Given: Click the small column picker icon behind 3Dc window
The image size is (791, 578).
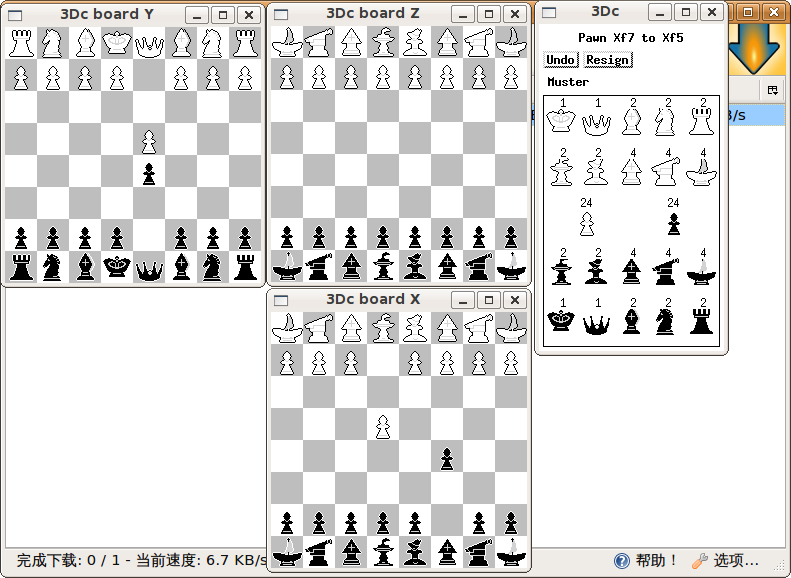Looking at the screenshot, I should [x=772, y=90].
